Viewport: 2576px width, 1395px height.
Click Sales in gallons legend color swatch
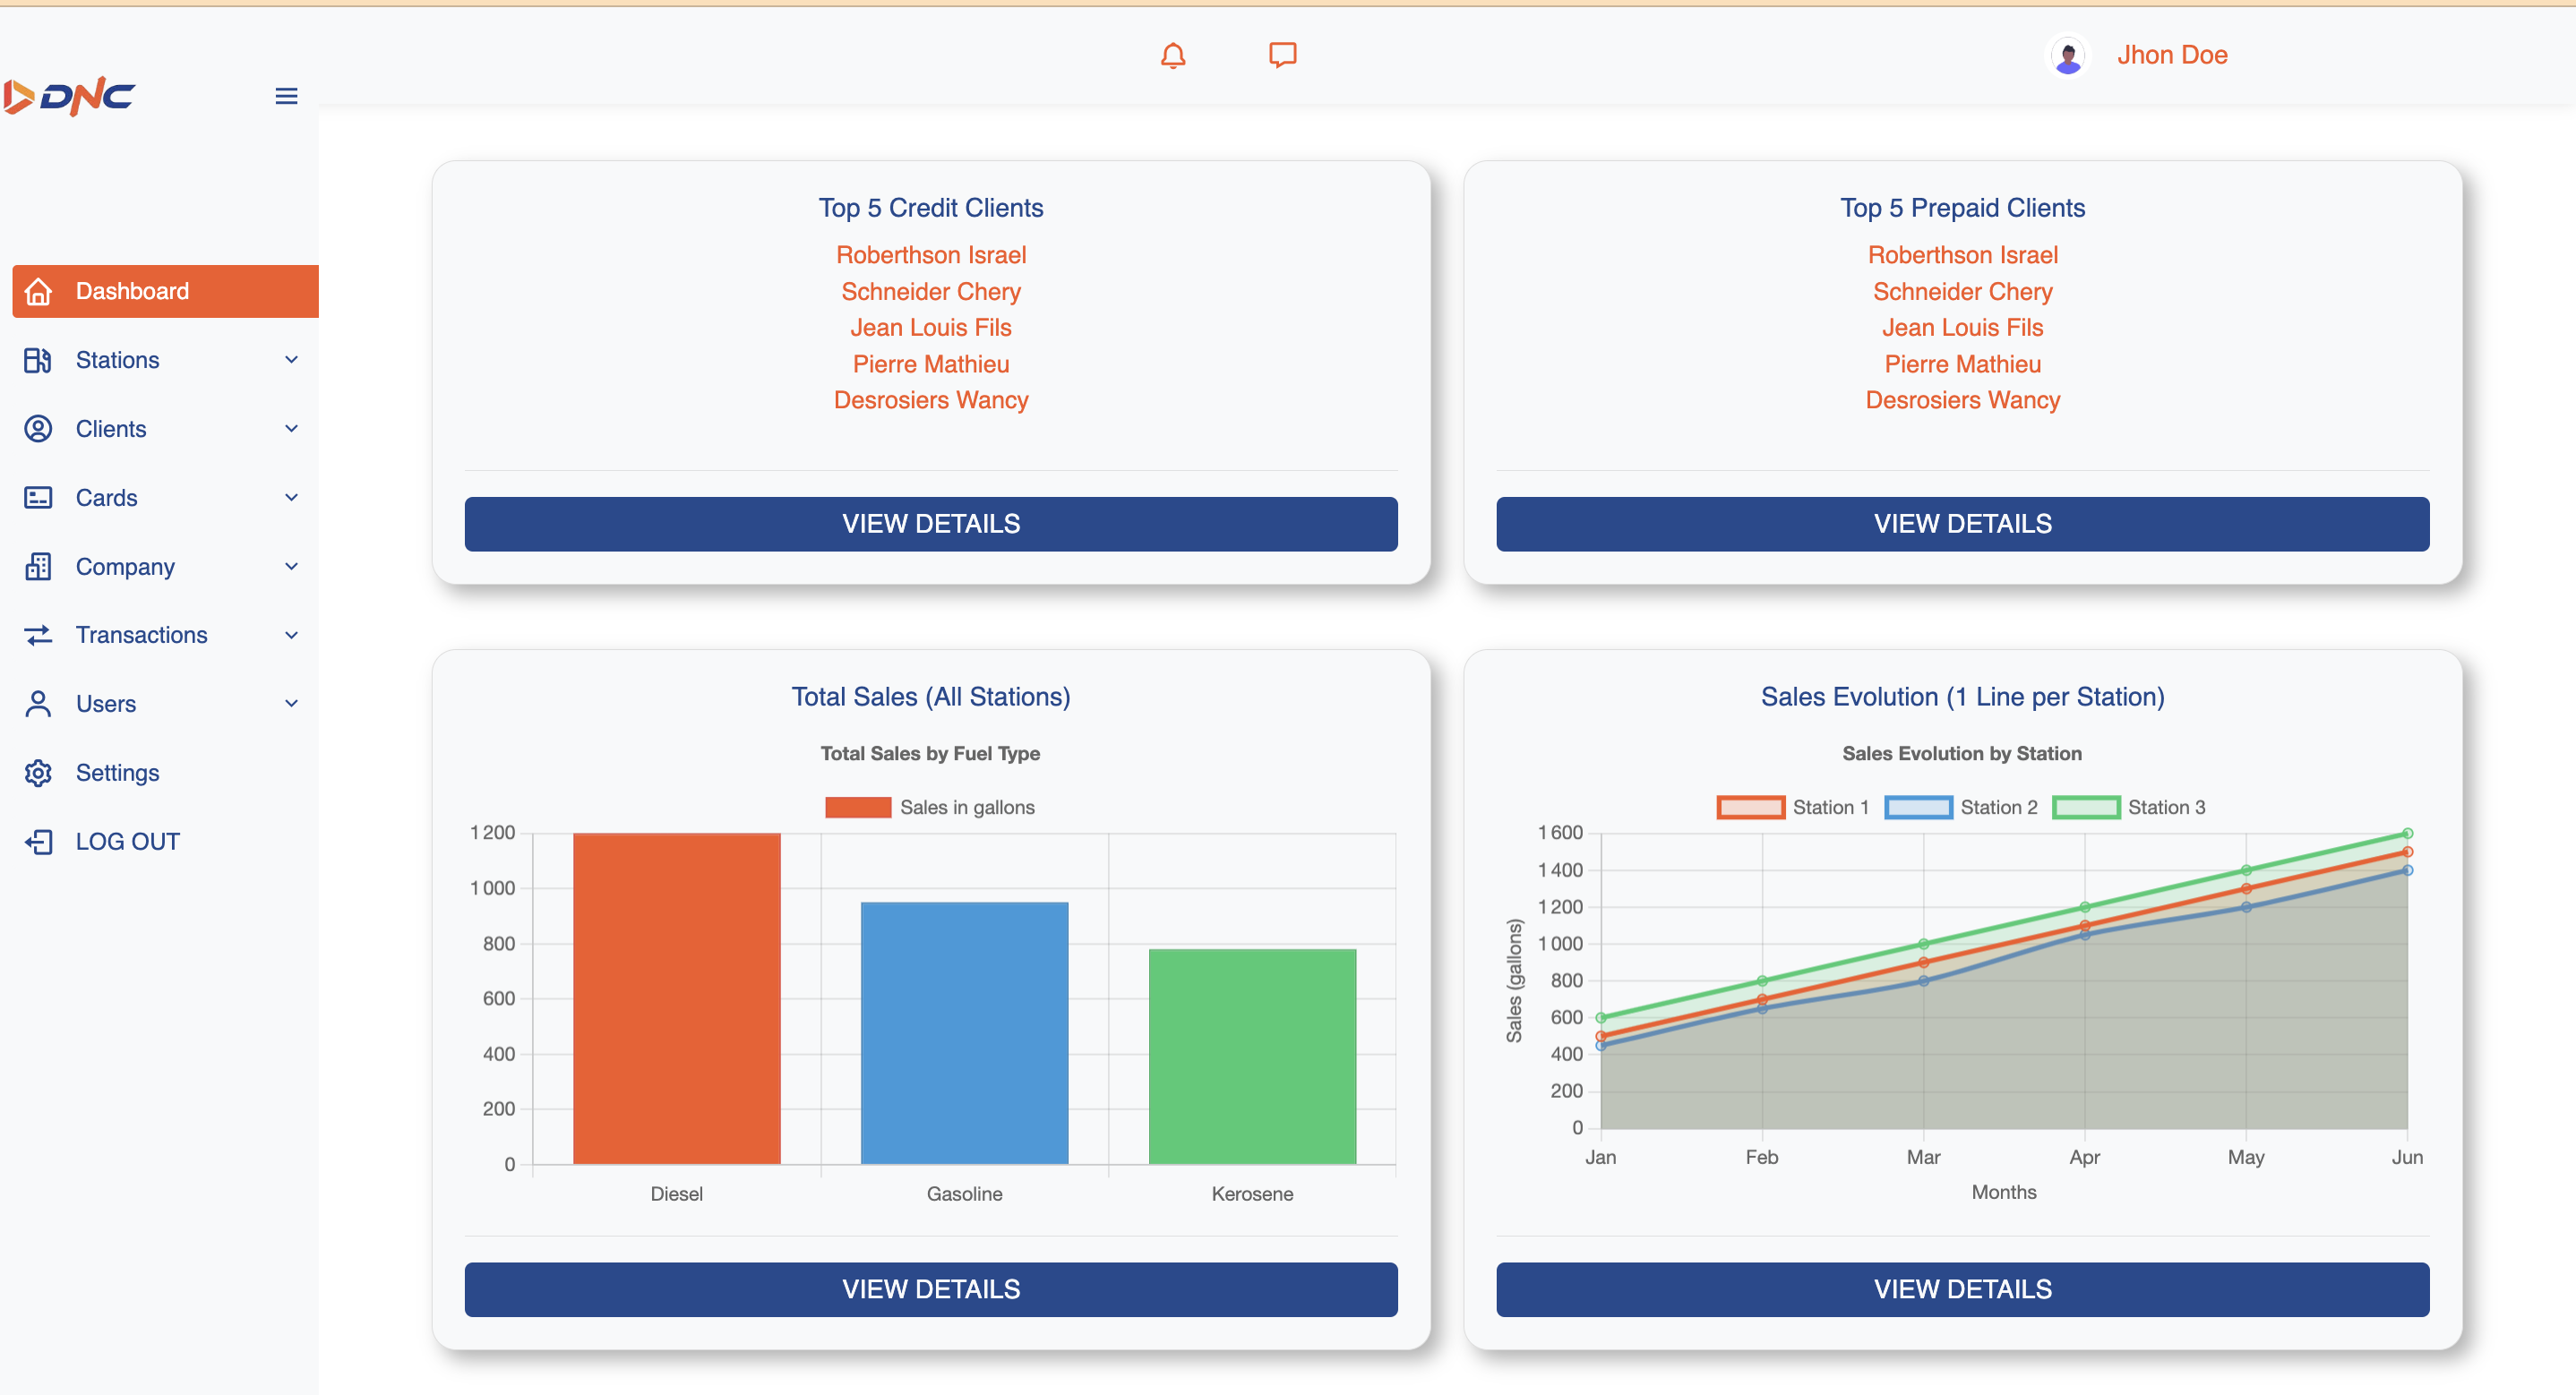point(857,807)
